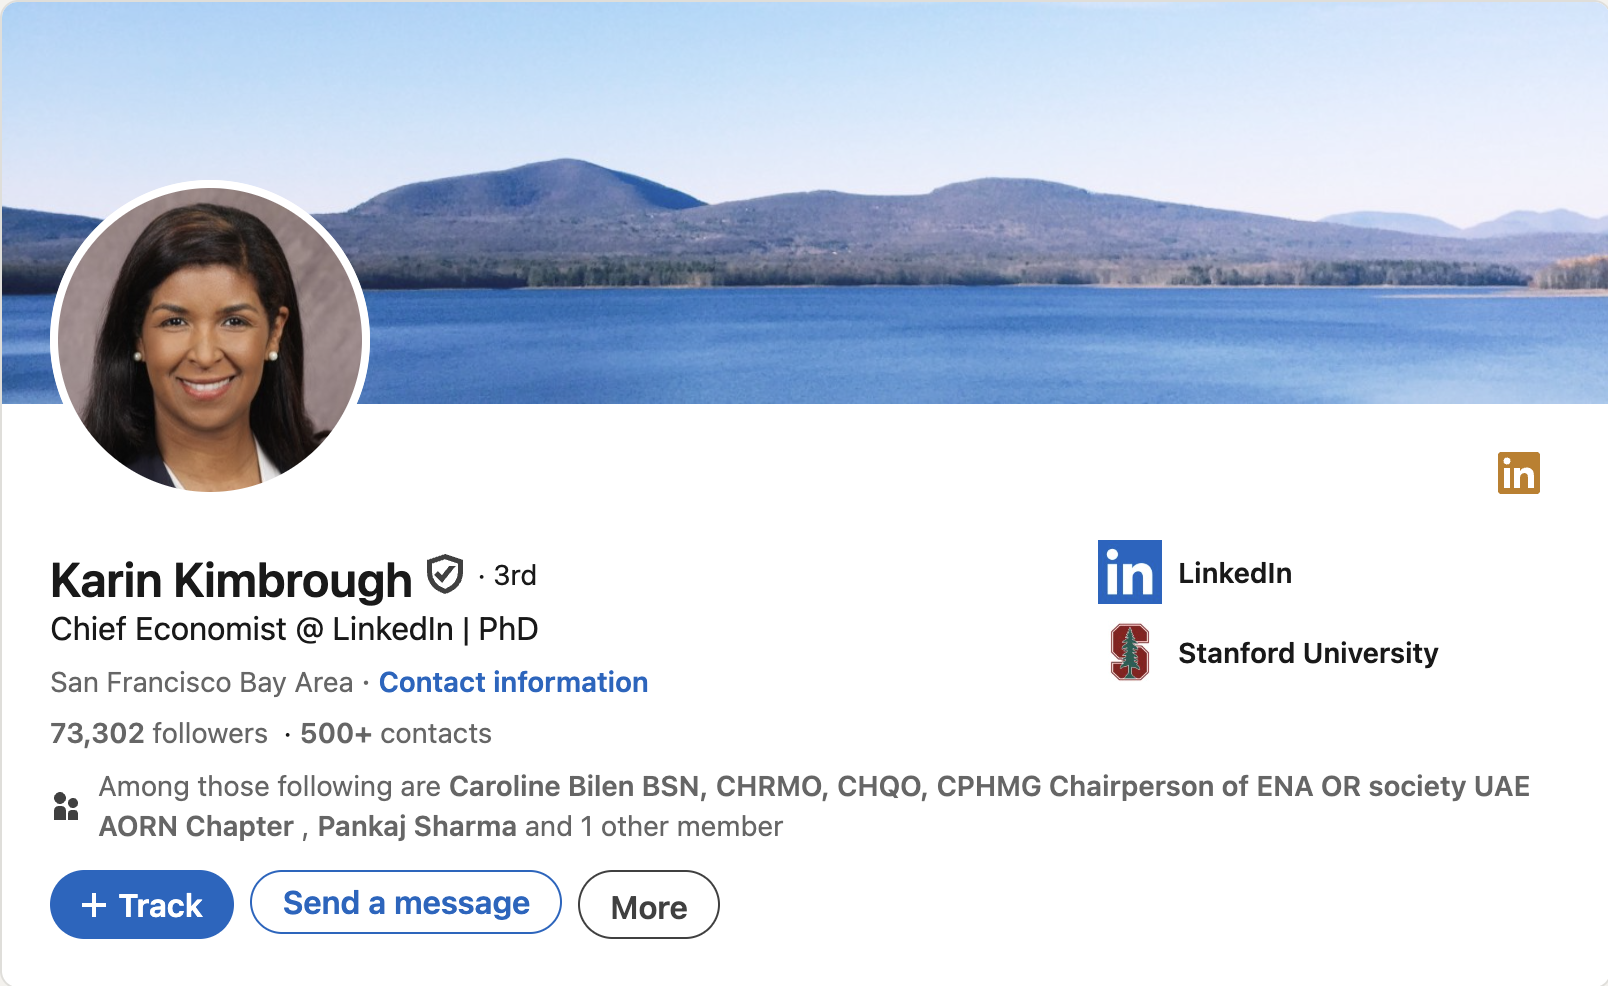View the 73,302 followers count

tap(159, 733)
